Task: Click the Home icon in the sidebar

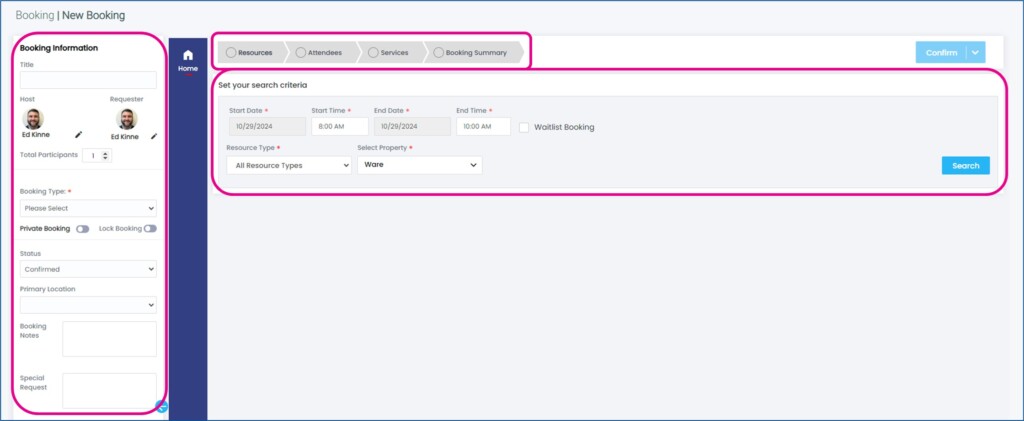Action: [188, 55]
